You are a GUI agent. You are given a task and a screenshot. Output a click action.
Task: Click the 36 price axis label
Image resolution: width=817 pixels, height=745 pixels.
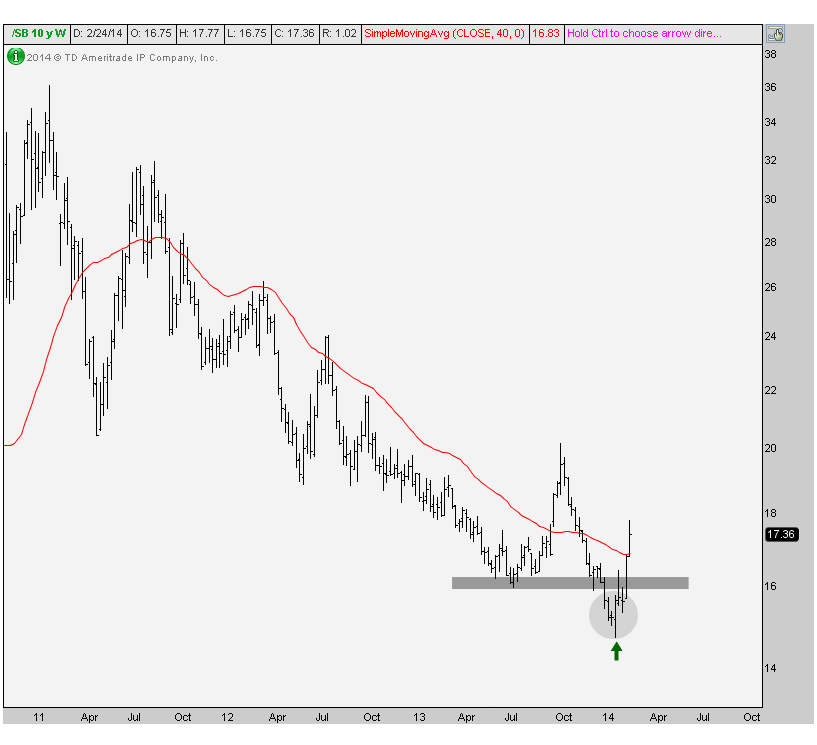770,87
